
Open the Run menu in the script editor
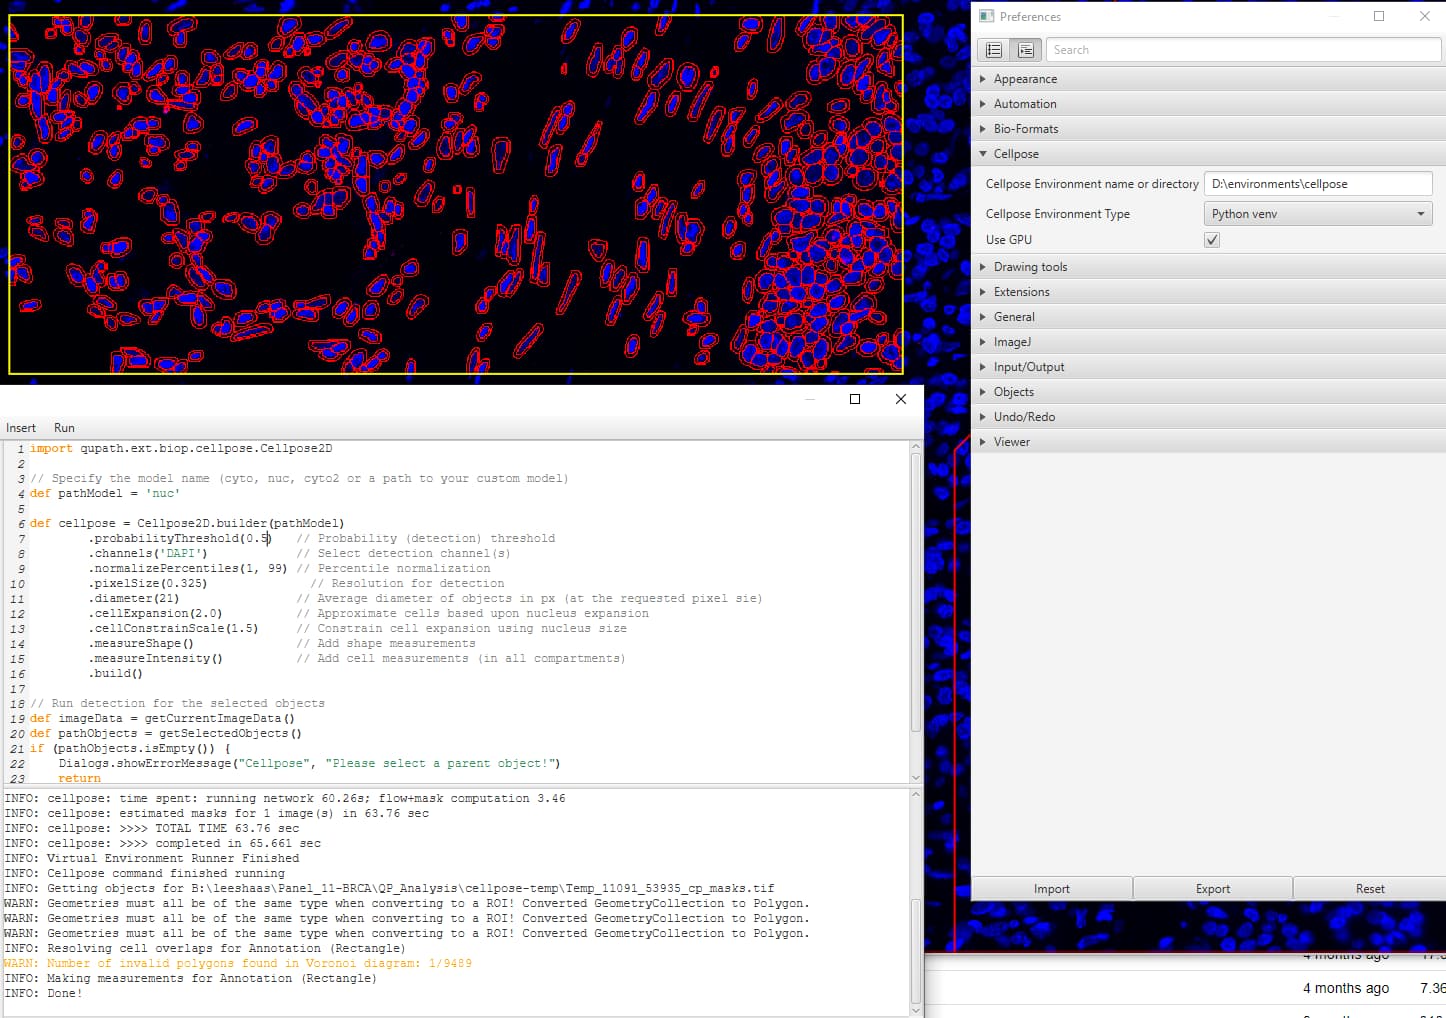tap(63, 427)
